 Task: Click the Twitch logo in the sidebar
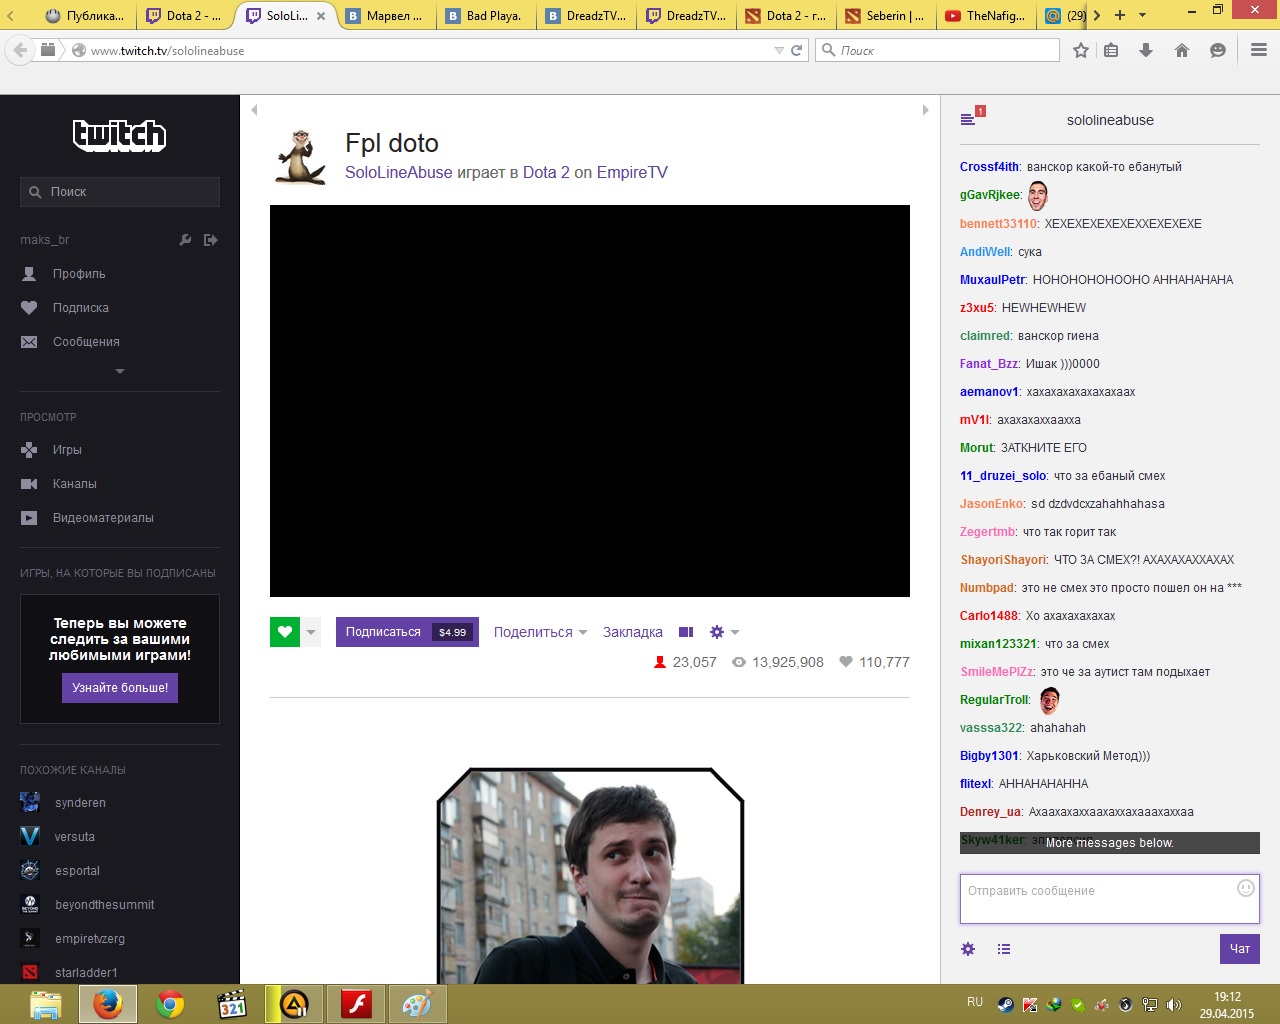[x=119, y=135]
